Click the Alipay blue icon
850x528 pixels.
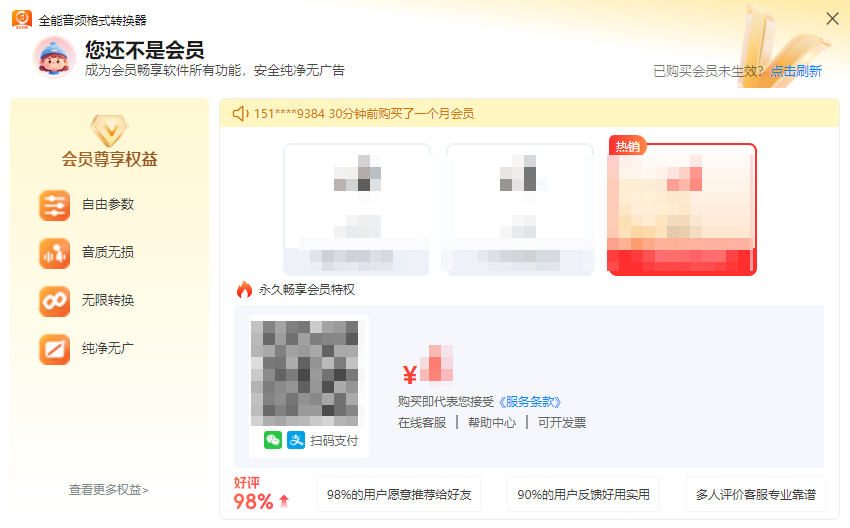point(296,440)
